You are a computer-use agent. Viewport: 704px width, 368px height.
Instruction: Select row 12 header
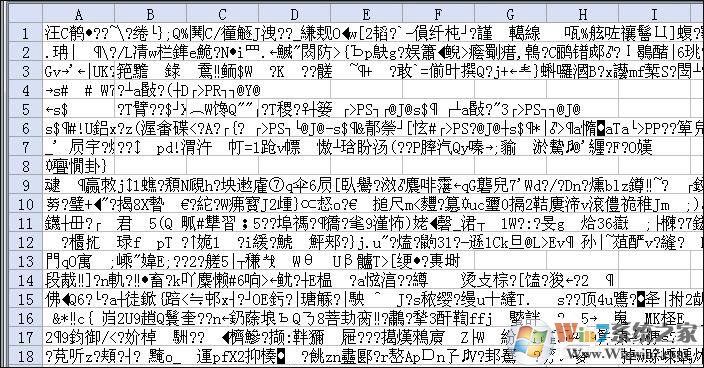tap(26, 242)
